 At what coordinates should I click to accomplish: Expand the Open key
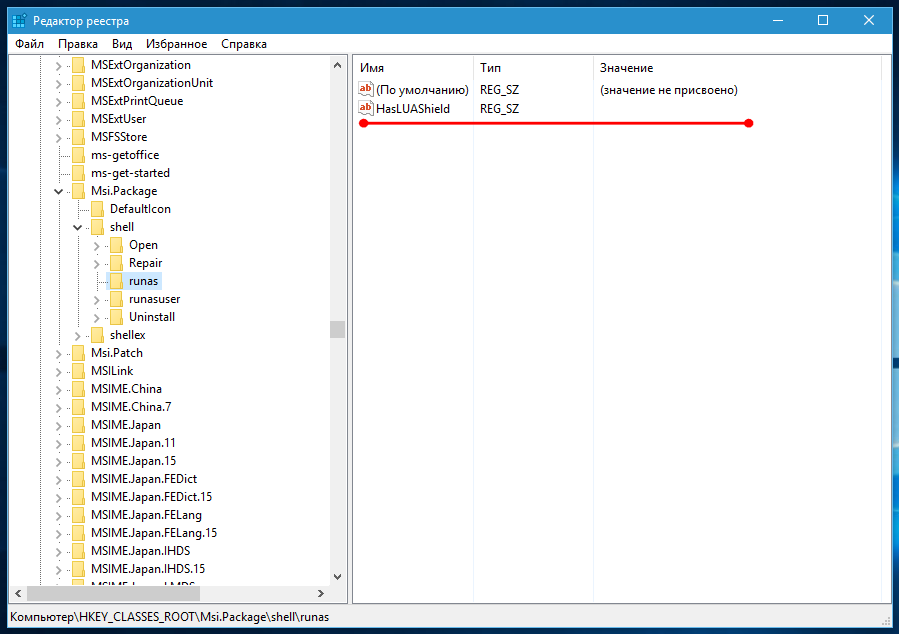96,245
